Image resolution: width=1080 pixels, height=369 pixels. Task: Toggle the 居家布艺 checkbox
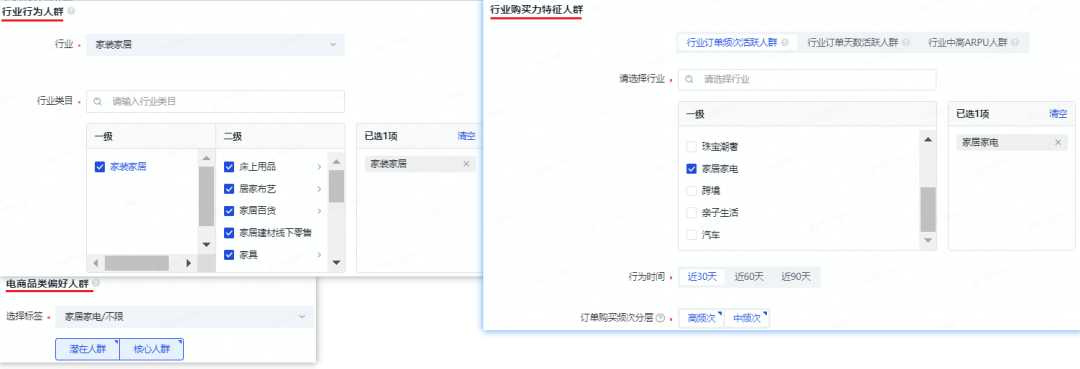click(x=229, y=189)
